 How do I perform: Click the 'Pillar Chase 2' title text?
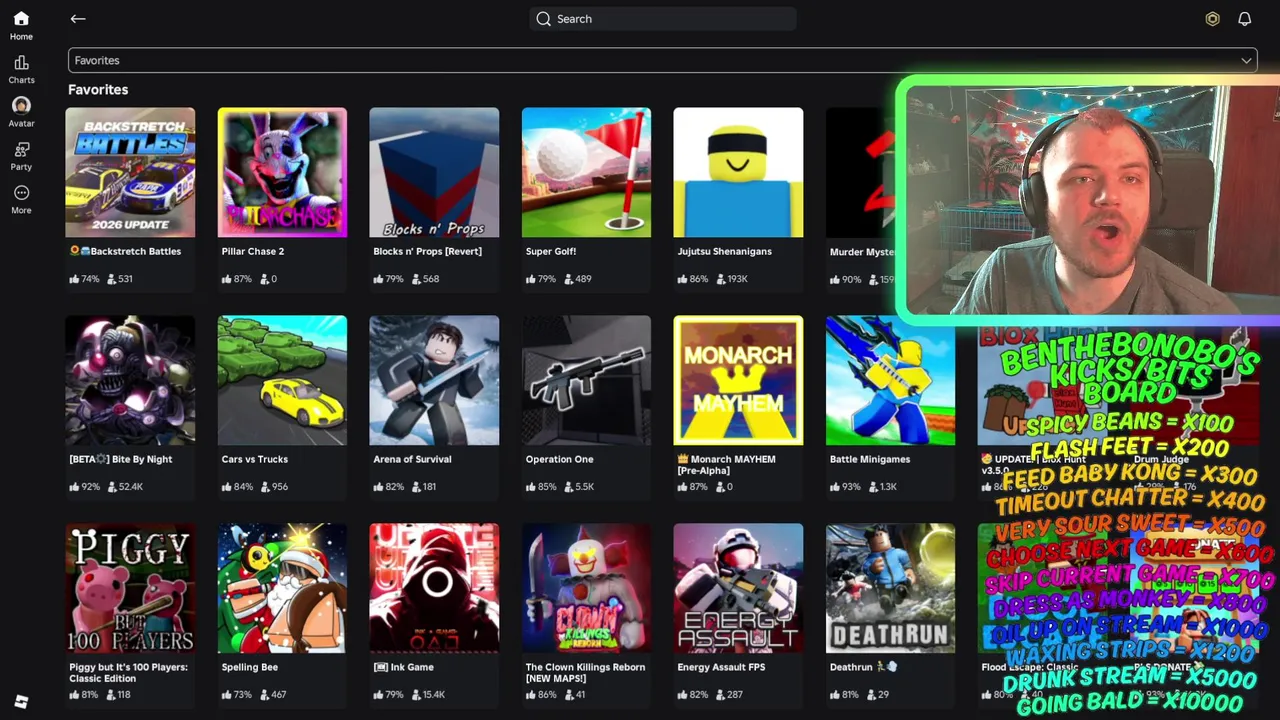(x=253, y=251)
